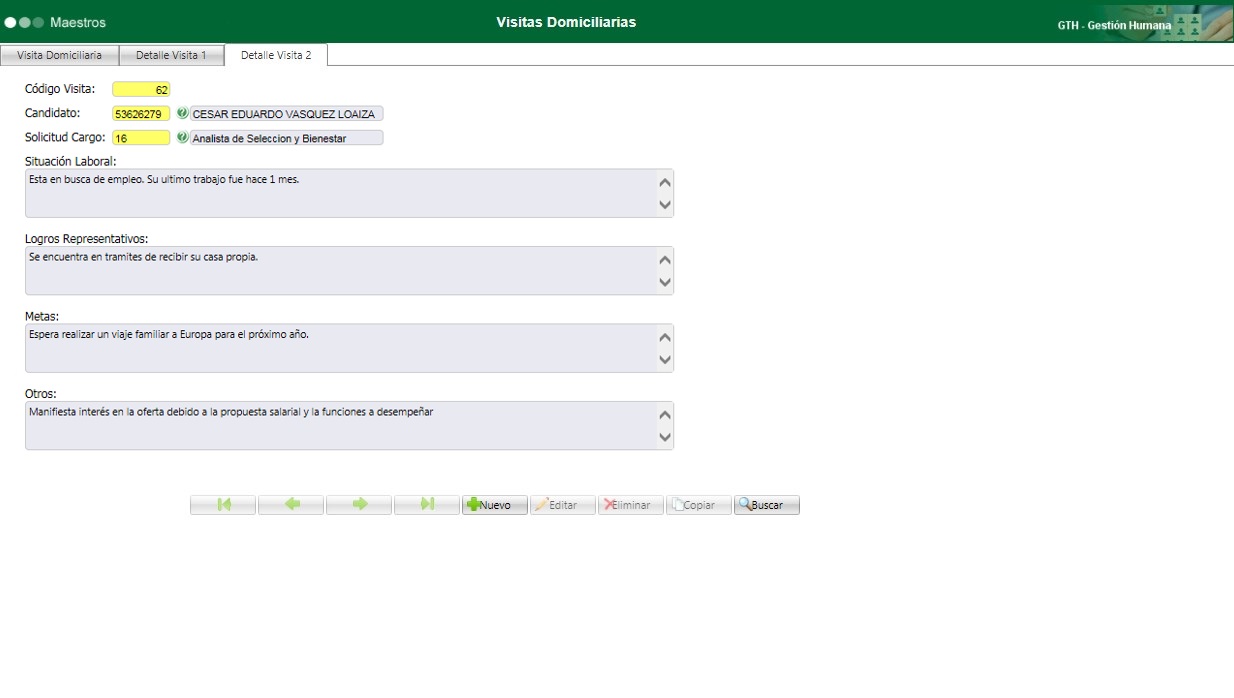This screenshot has width=1234, height=698.
Task: Switch to the Detalle Visita 1 tab
Action: pos(172,55)
